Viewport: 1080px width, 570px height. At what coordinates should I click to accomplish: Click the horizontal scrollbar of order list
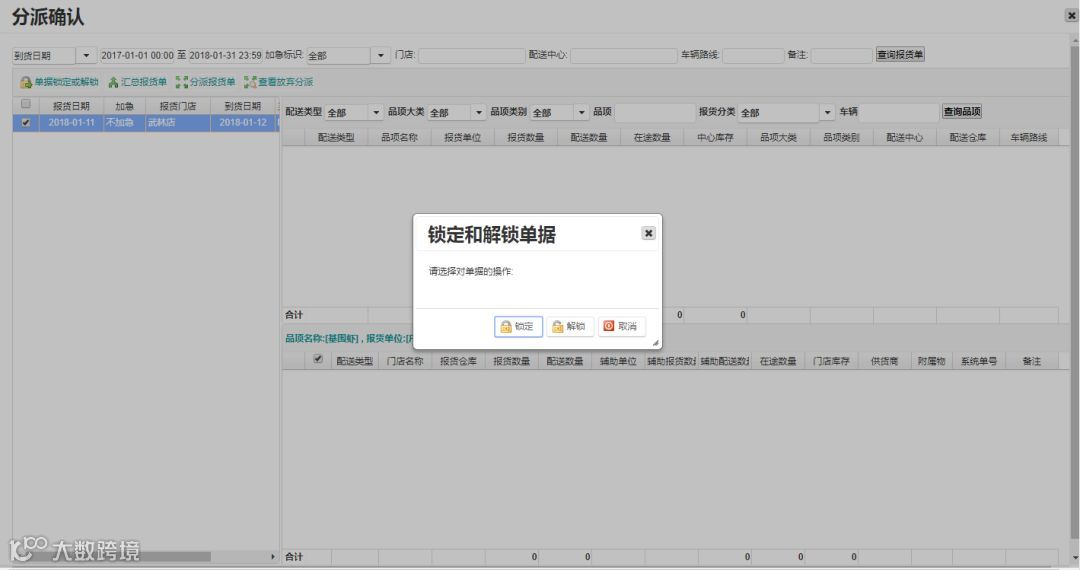click(117, 556)
